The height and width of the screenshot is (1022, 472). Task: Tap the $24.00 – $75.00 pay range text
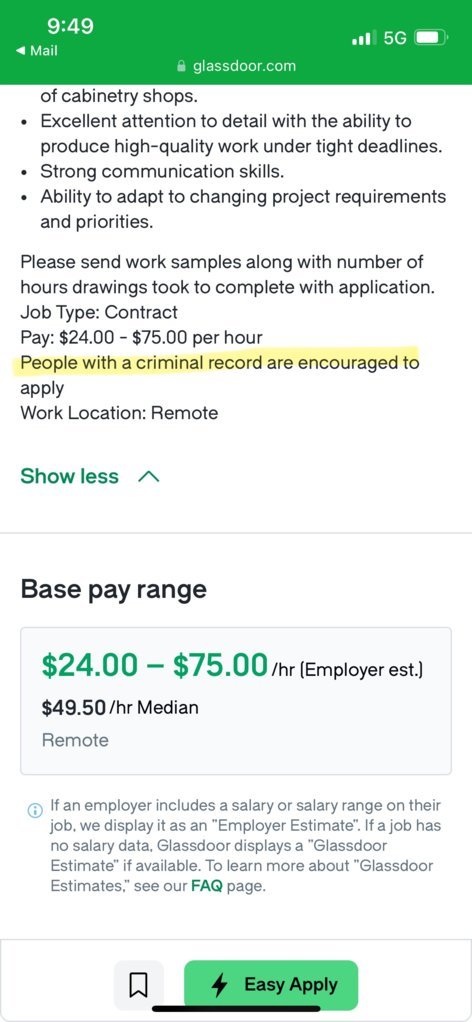coord(155,665)
